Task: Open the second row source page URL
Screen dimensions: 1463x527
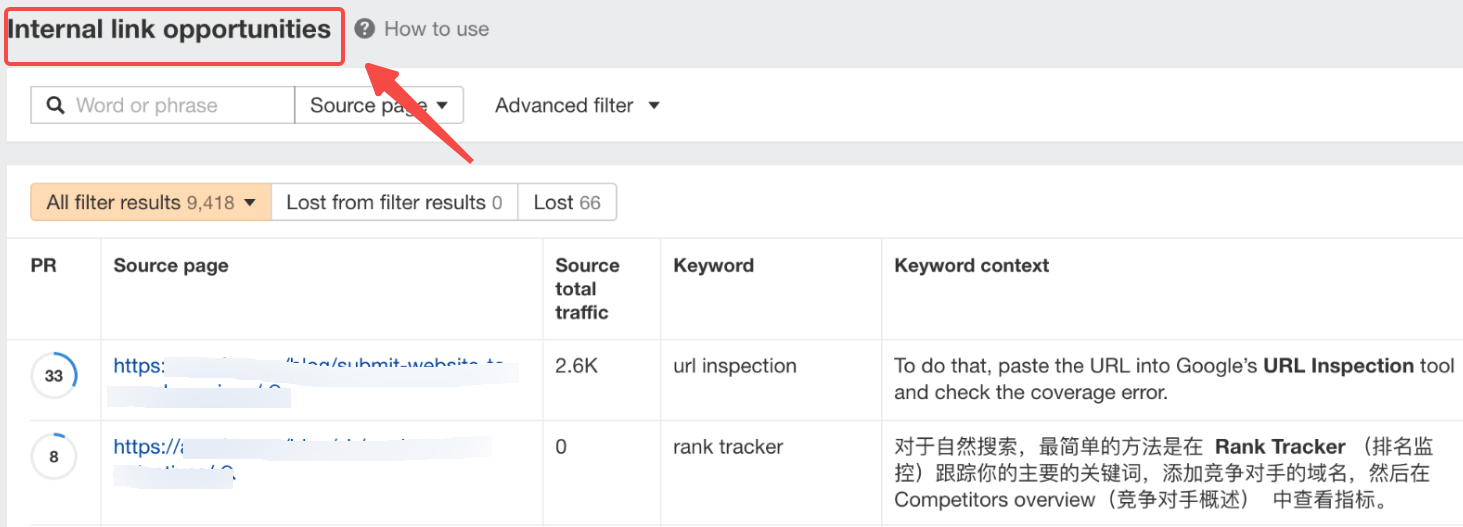Action: click(x=300, y=447)
